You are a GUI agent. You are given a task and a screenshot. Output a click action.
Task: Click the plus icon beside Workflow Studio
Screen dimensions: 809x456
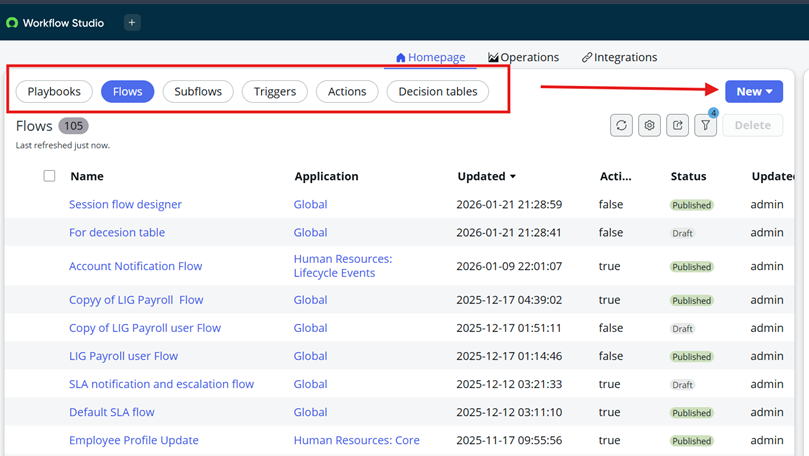point(132,22)
